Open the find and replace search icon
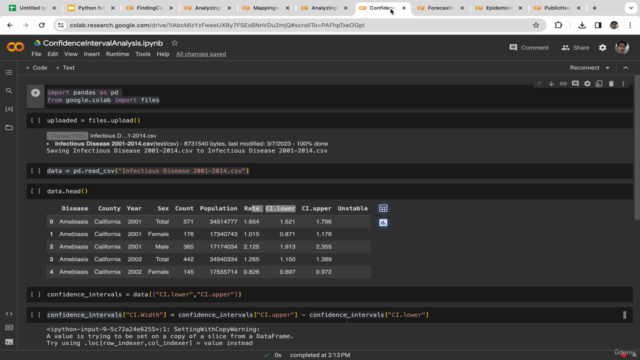The height and width of the screenshot is (360, 640). [9, 91]
